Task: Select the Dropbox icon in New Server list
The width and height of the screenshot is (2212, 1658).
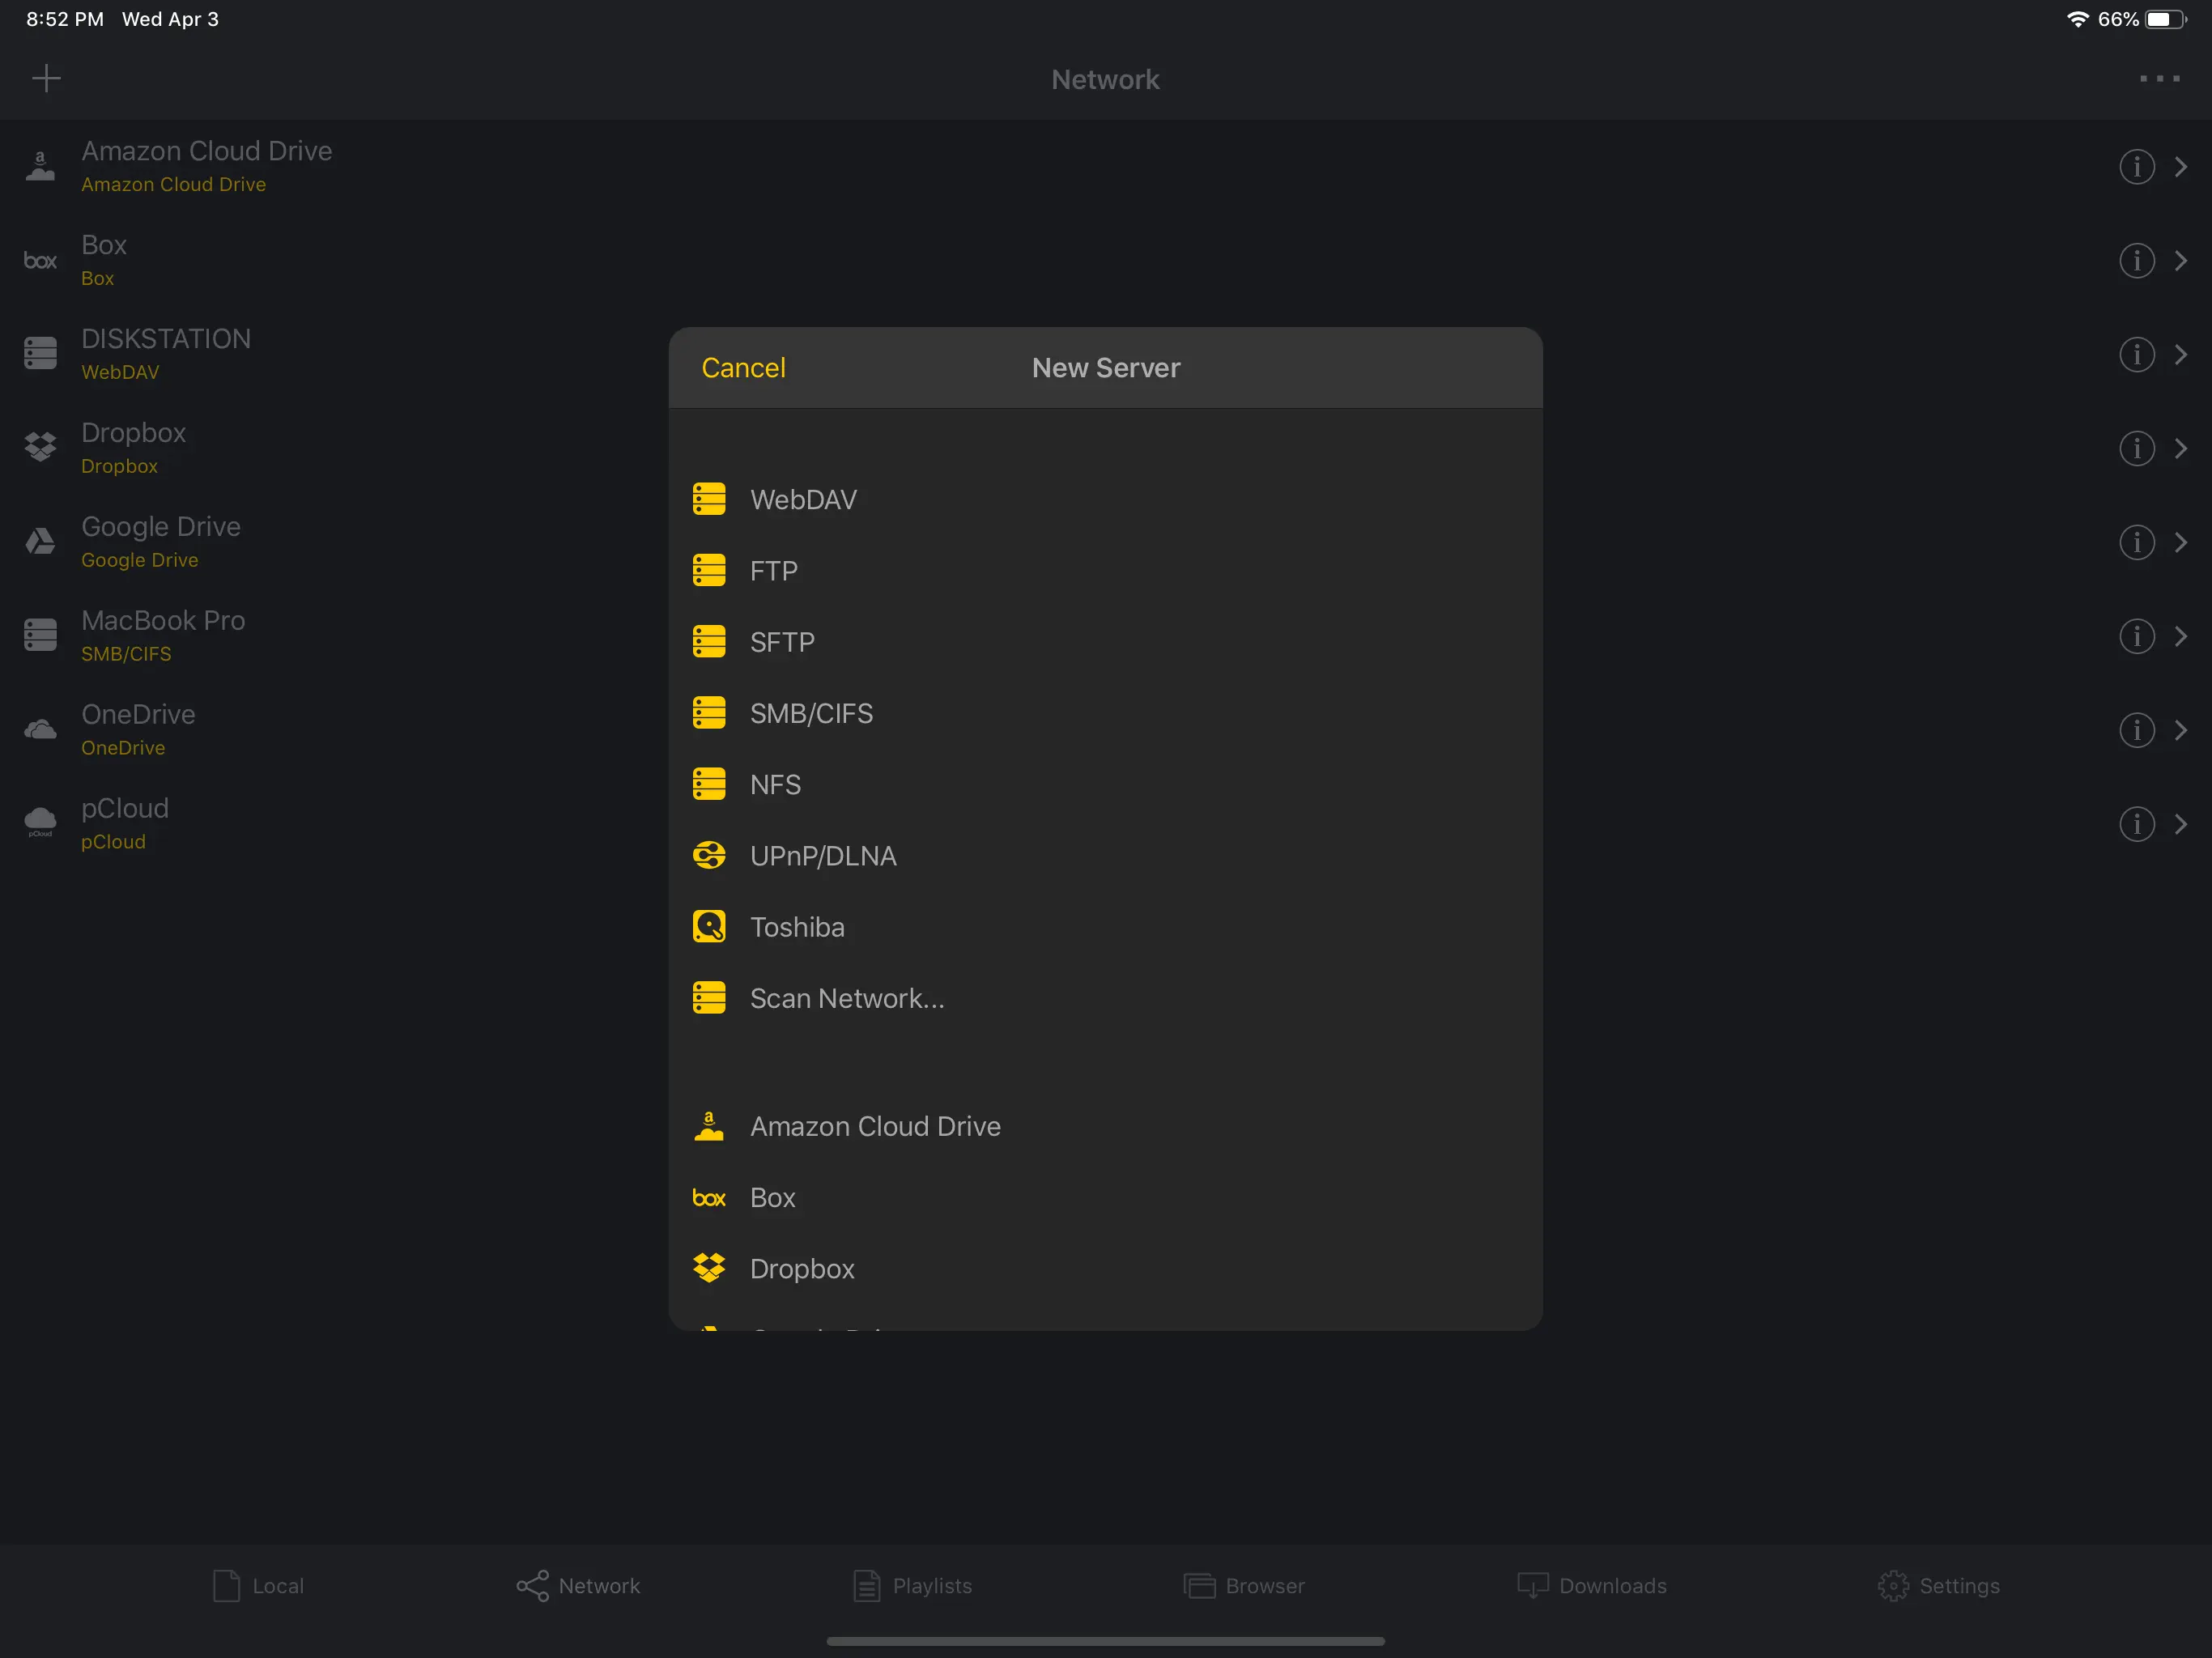Action: [709, 1269]
